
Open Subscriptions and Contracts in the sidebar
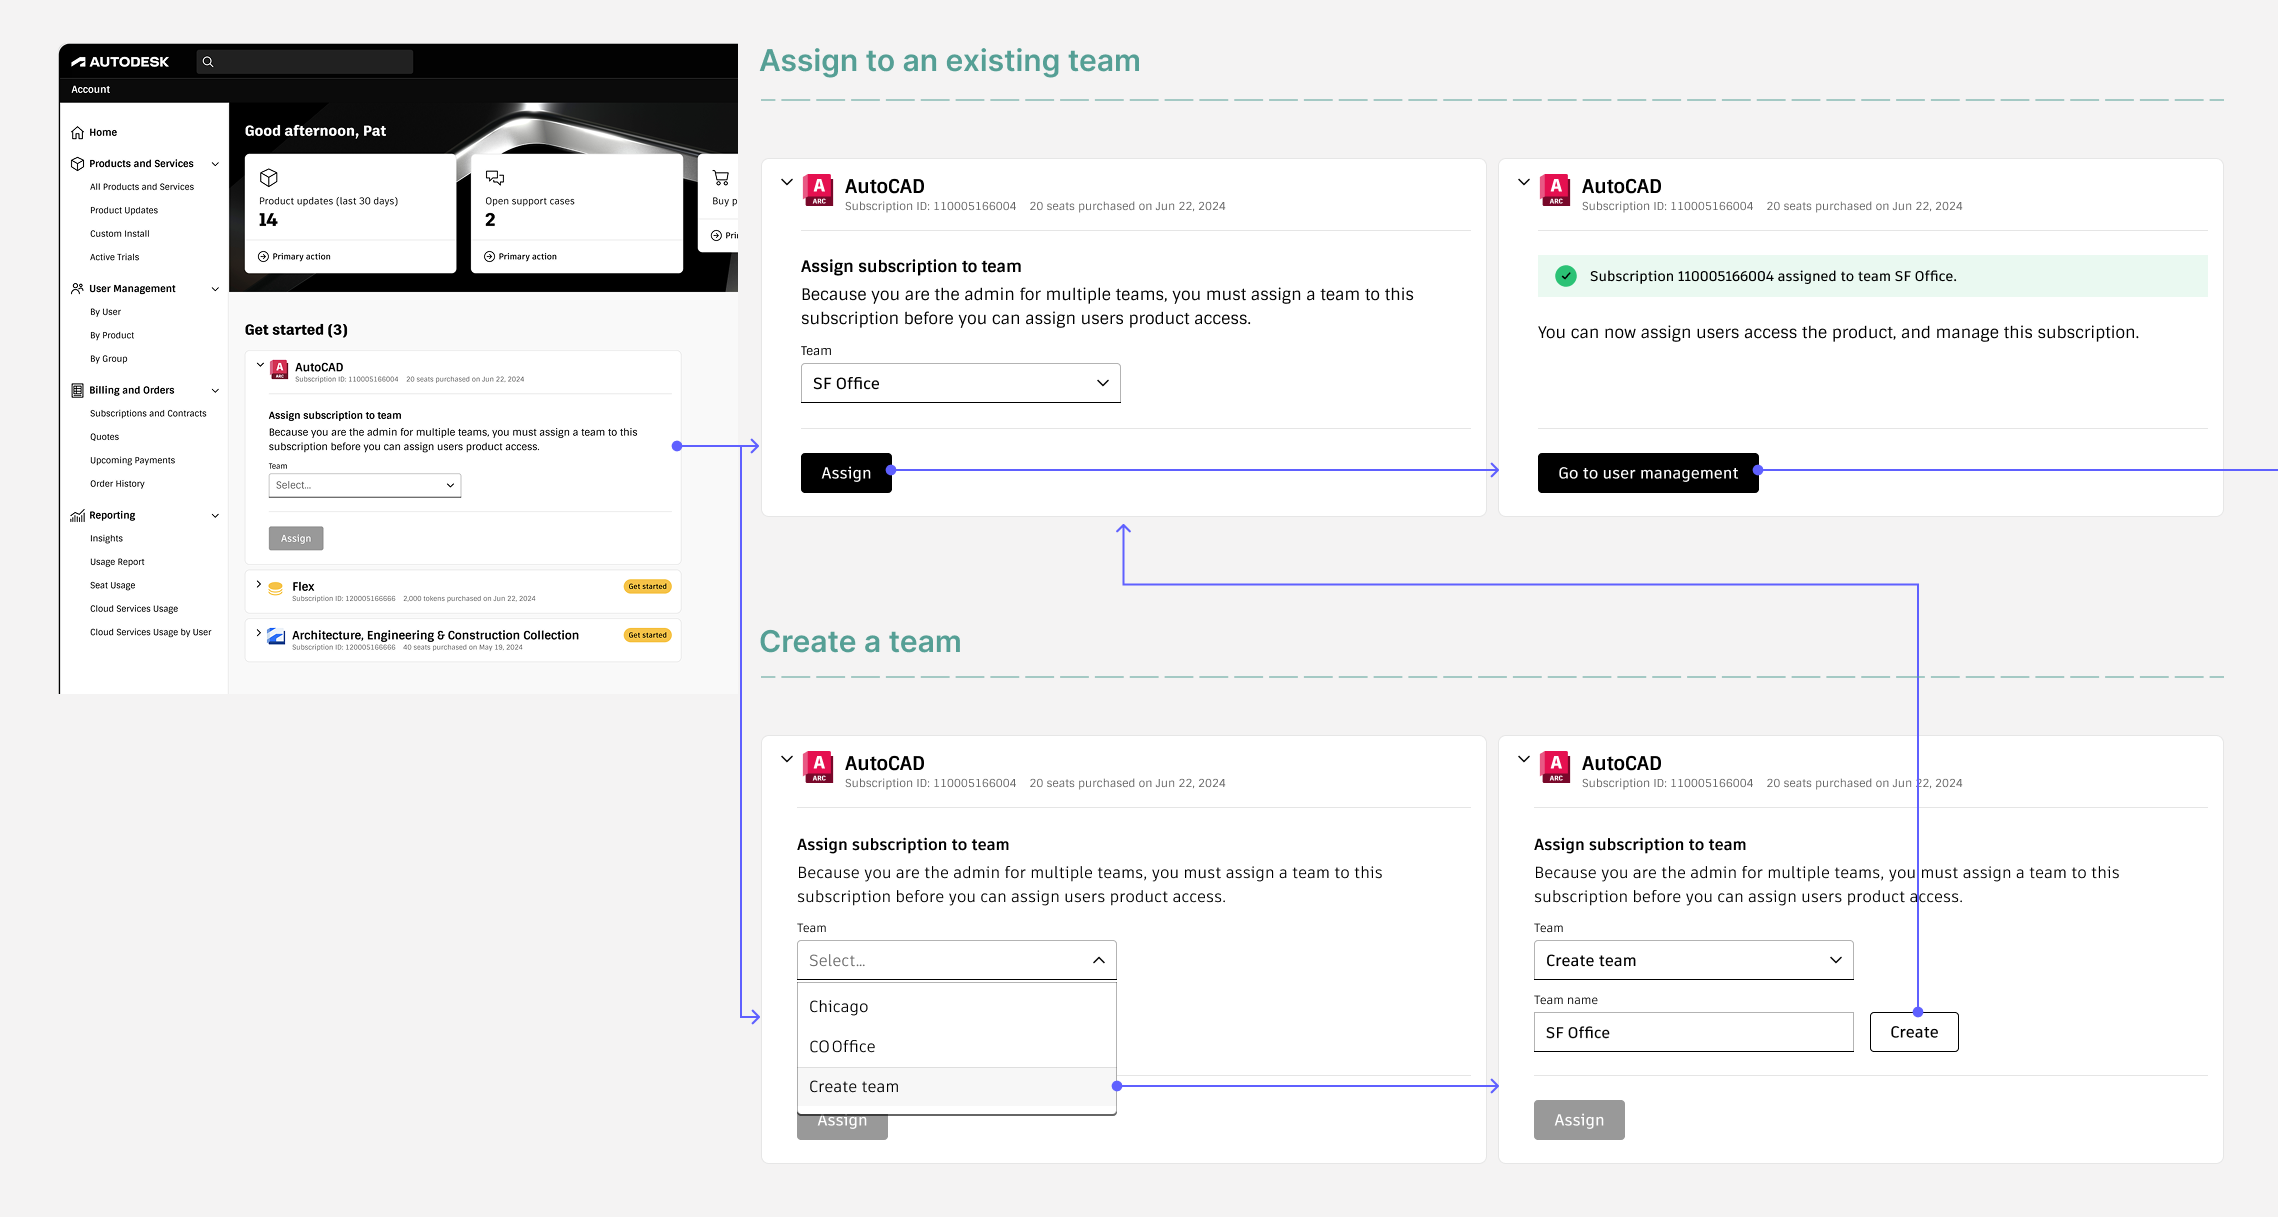pos(148,414)
